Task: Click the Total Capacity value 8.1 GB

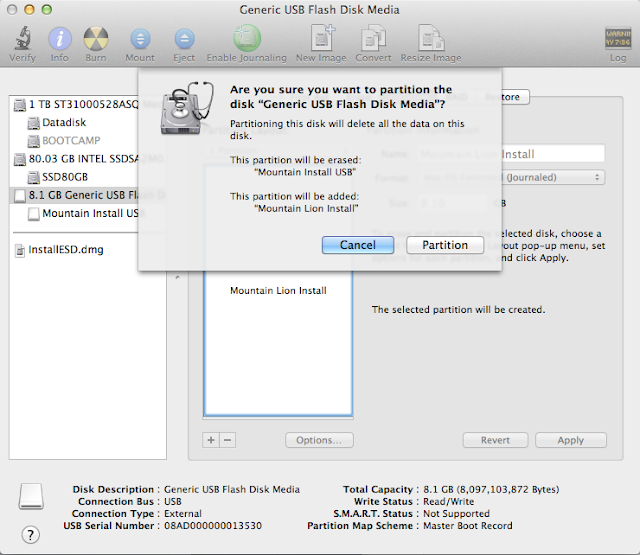Action: pos(491,489)
